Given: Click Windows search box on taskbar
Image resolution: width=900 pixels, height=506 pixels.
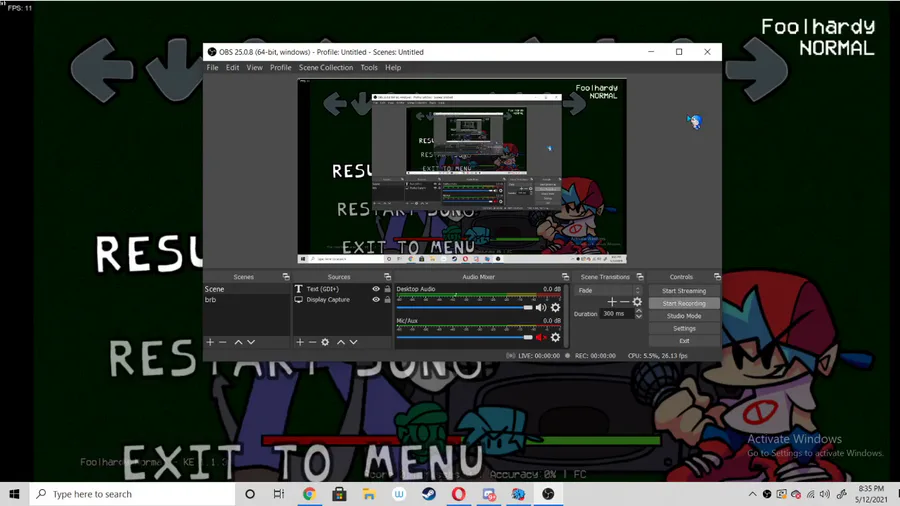Looking at the screenshot, I should (133, 494).
